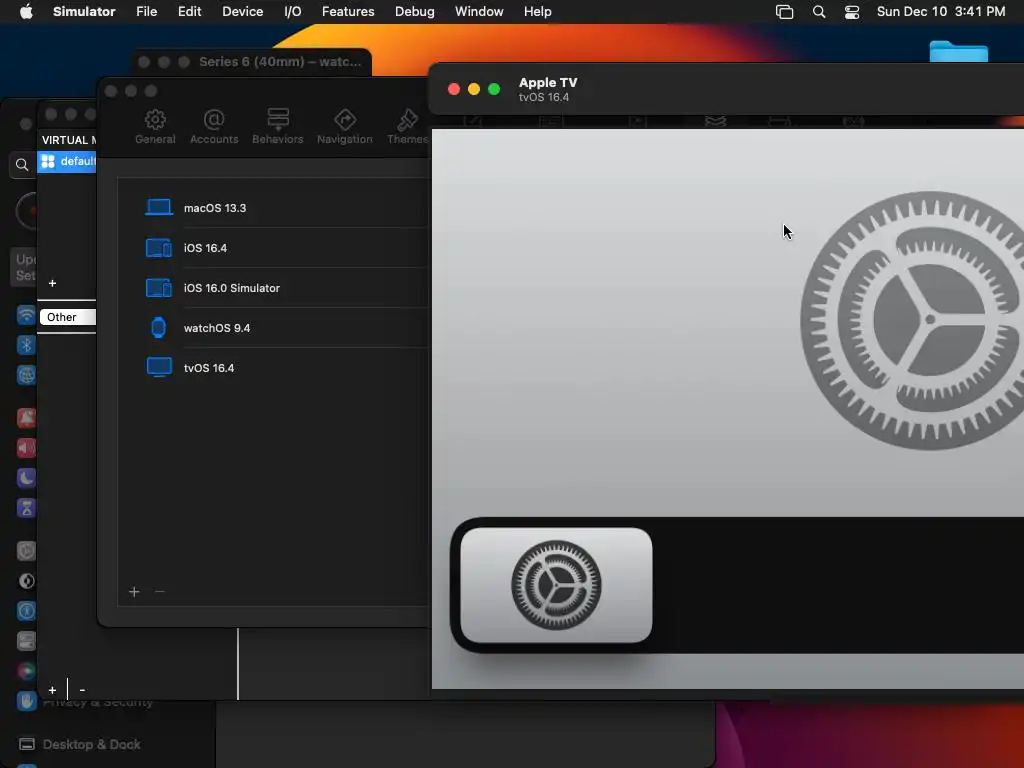Click the macOS laptop icon in platforms list
Viewport: 1024px width, 768px height.
pyautogui.click(x=159, y=208)
